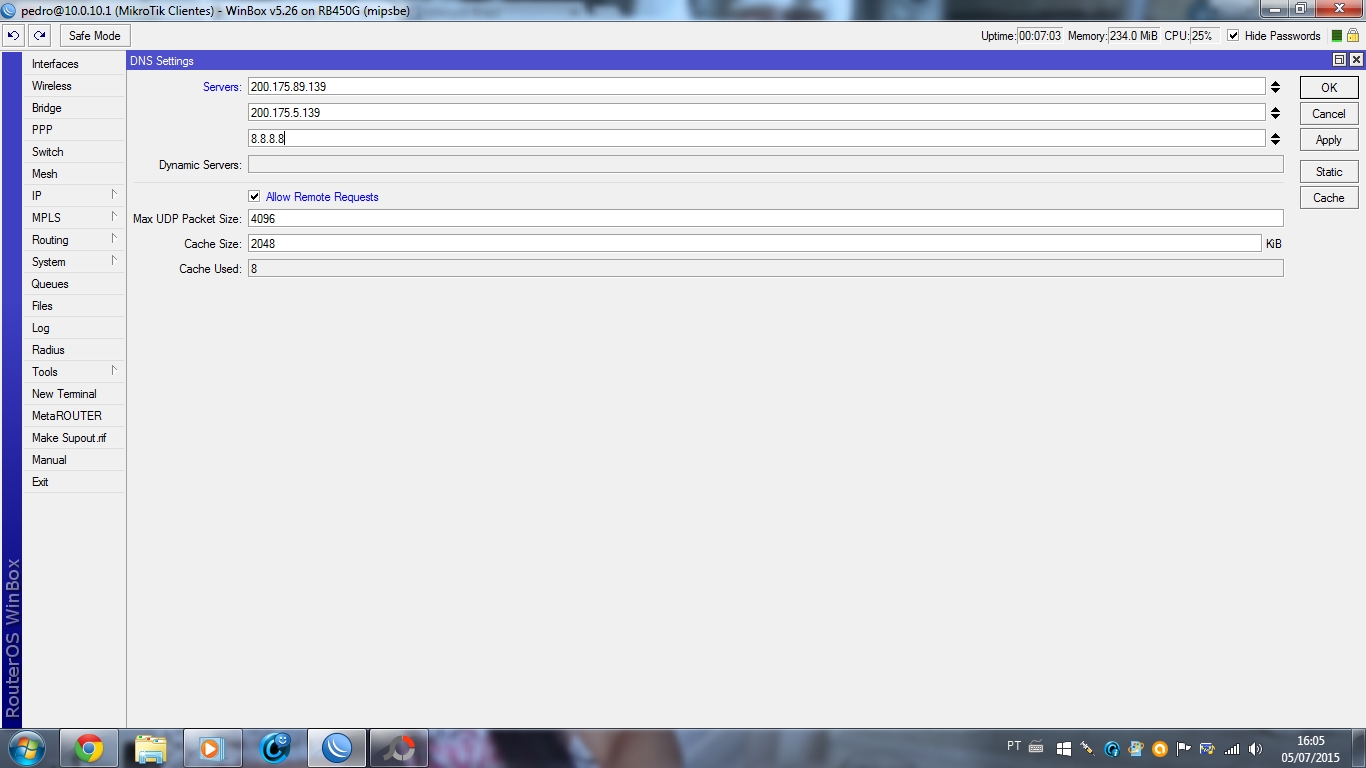Screen dimensions: 1366x768
Task: Click down arrow beside server 200.175.89.139
Action: coord(1275,90)
